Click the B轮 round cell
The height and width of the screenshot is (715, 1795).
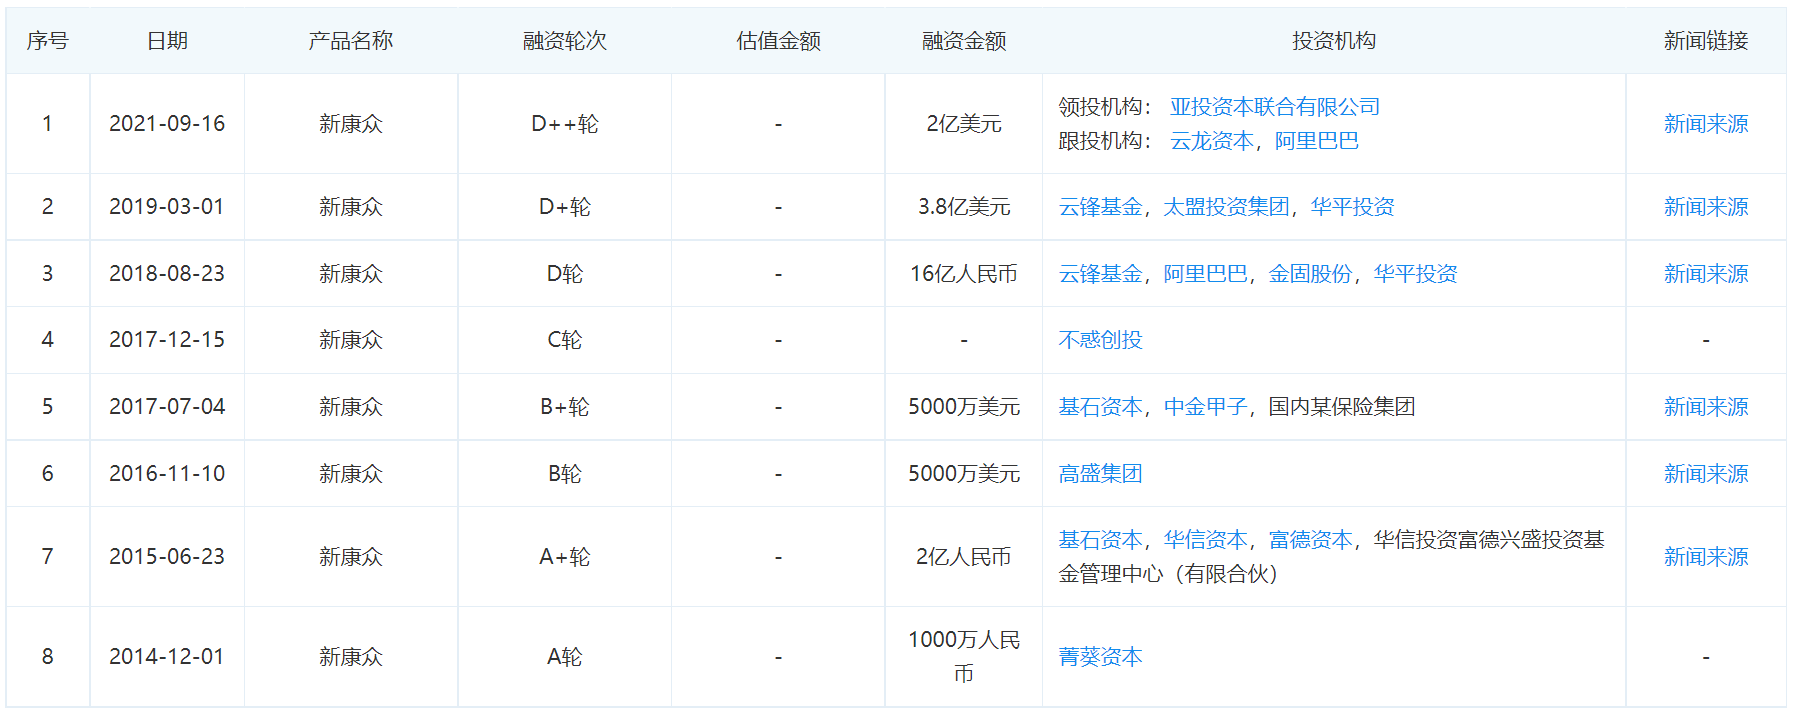565,474
